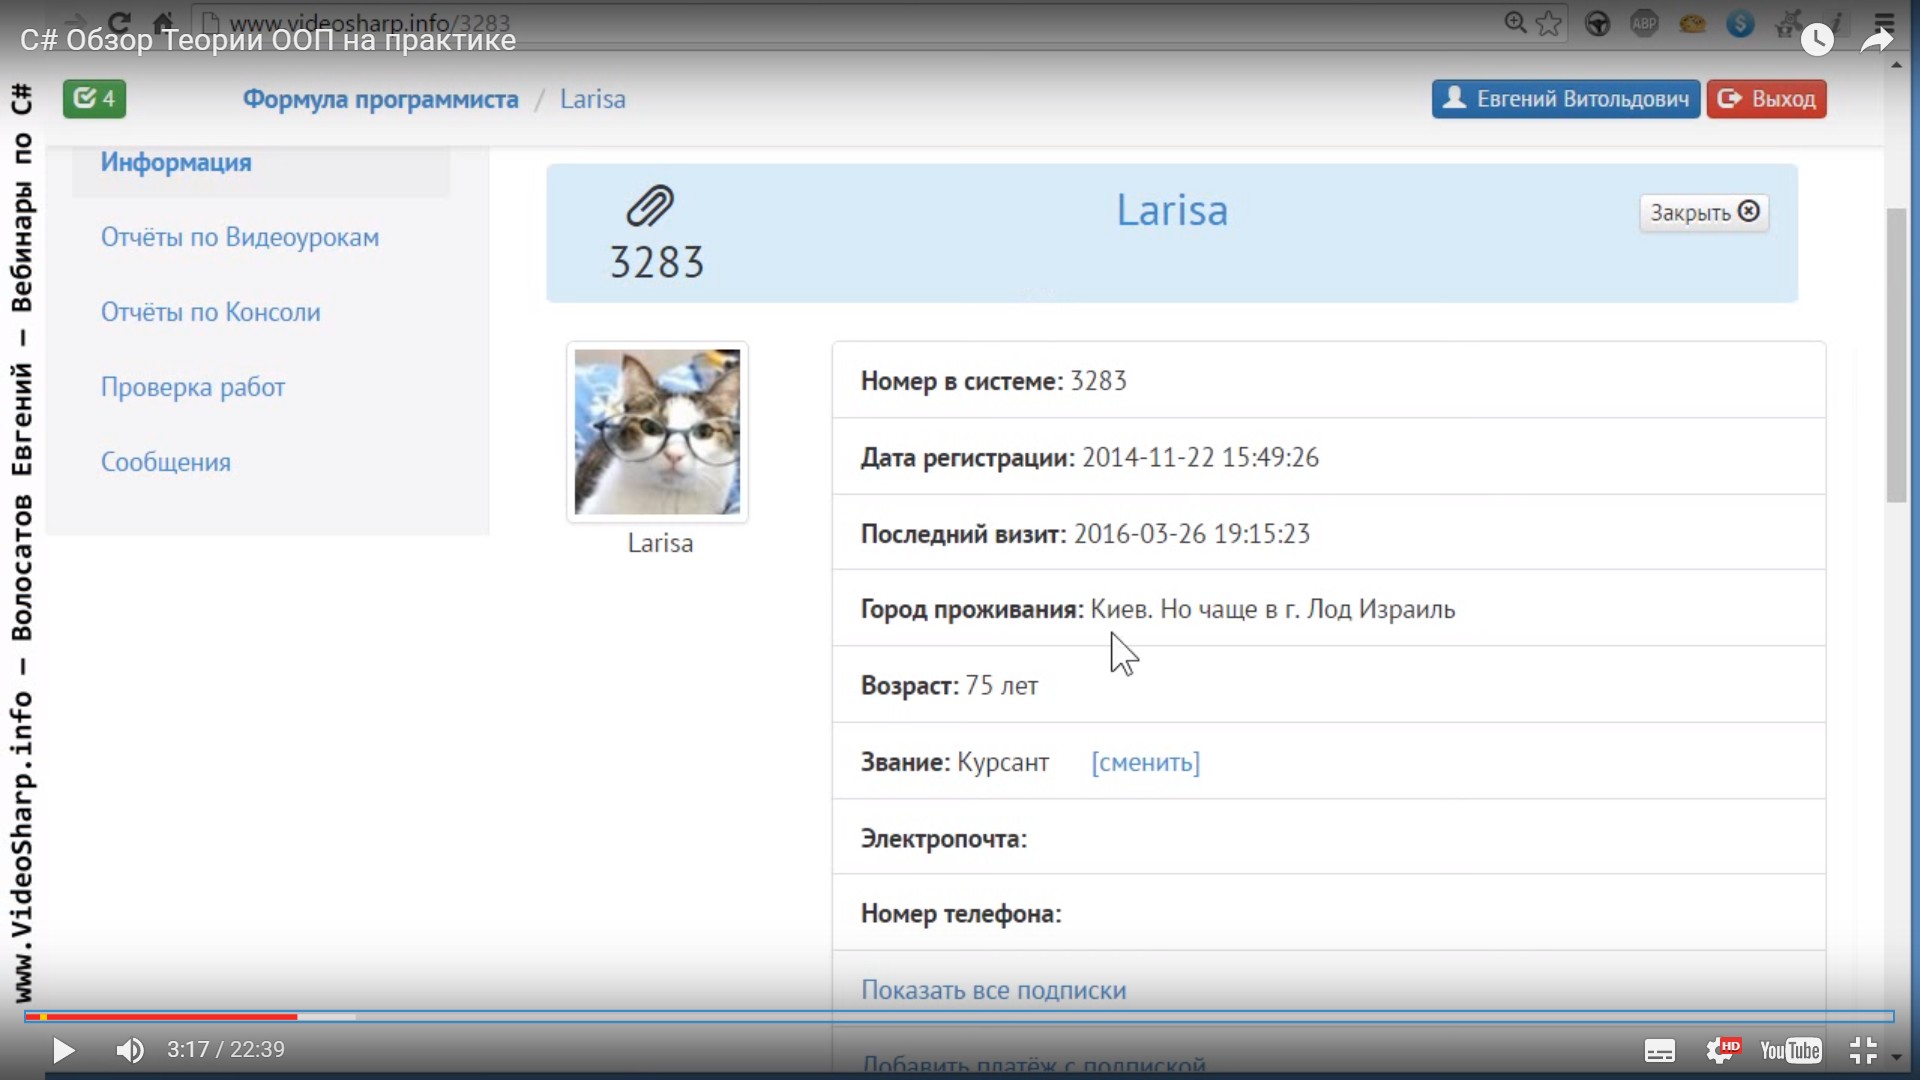Click the Номер в системе value 3283

pos(1098,381)
